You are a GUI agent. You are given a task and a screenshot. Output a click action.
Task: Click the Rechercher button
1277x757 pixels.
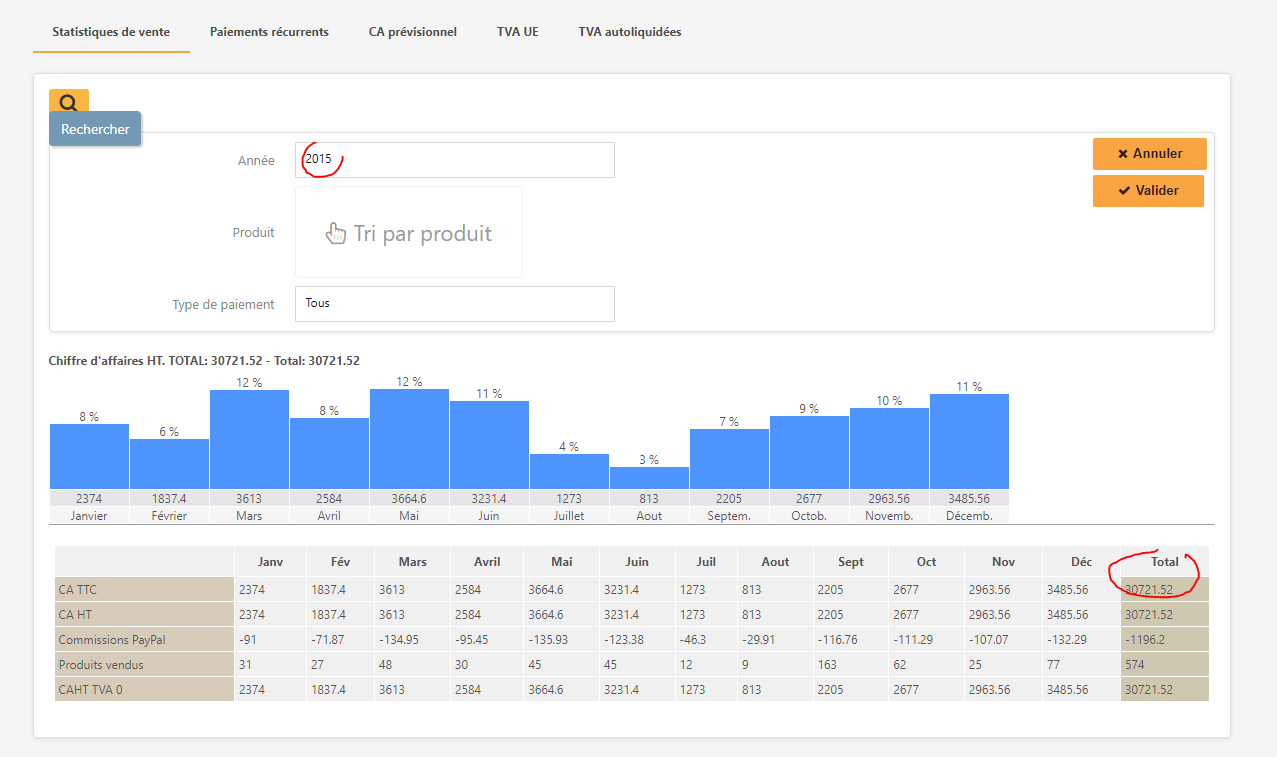pos(95,129)
